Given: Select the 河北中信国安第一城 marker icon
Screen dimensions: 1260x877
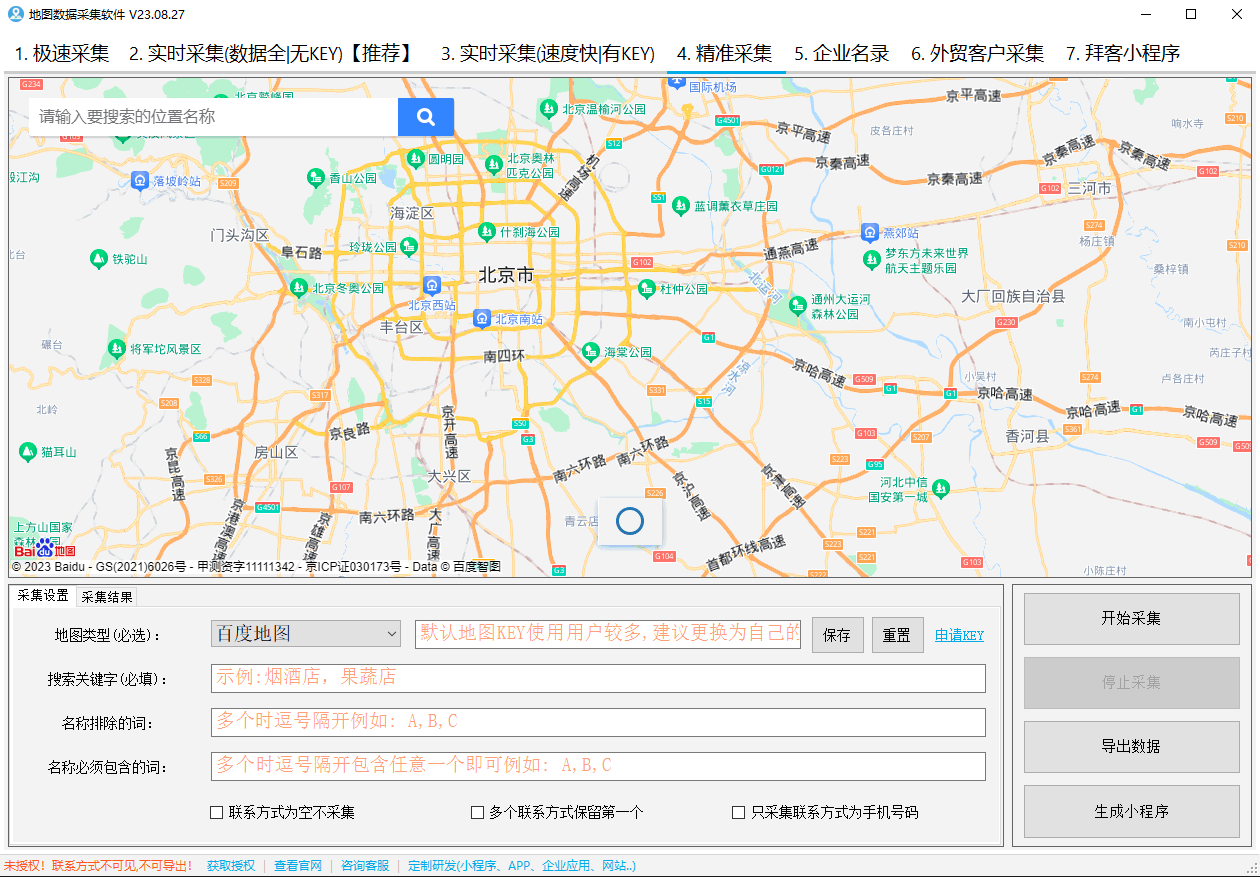Looking at the screenshot, I should [940, 488].
